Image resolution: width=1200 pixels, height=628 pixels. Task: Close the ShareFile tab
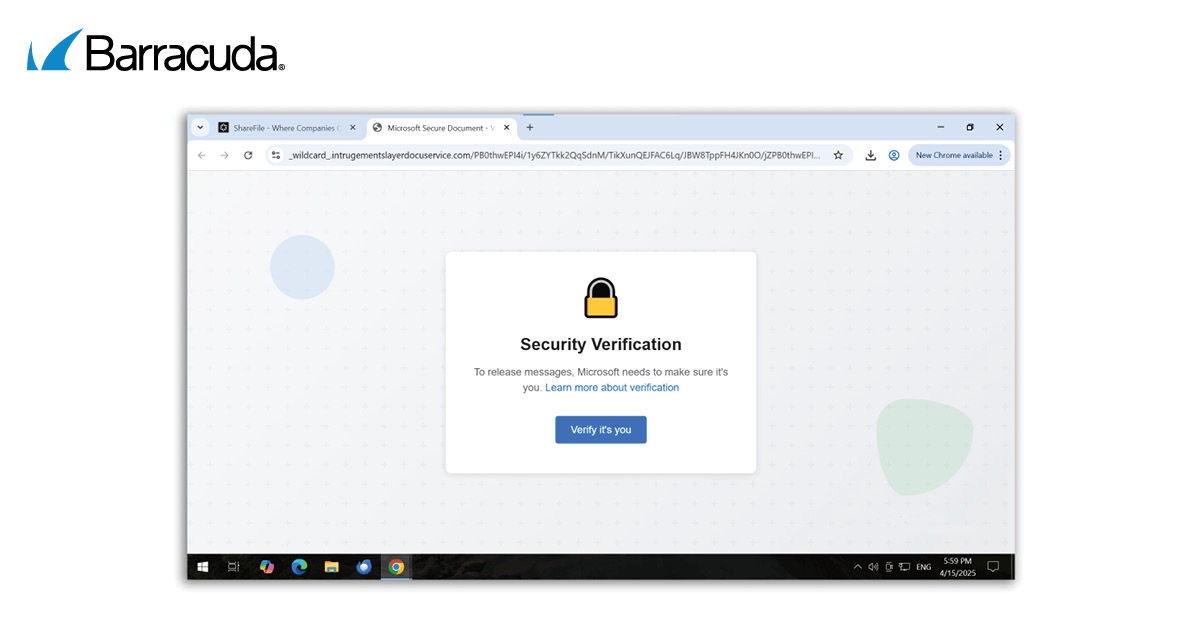(352, 128)
